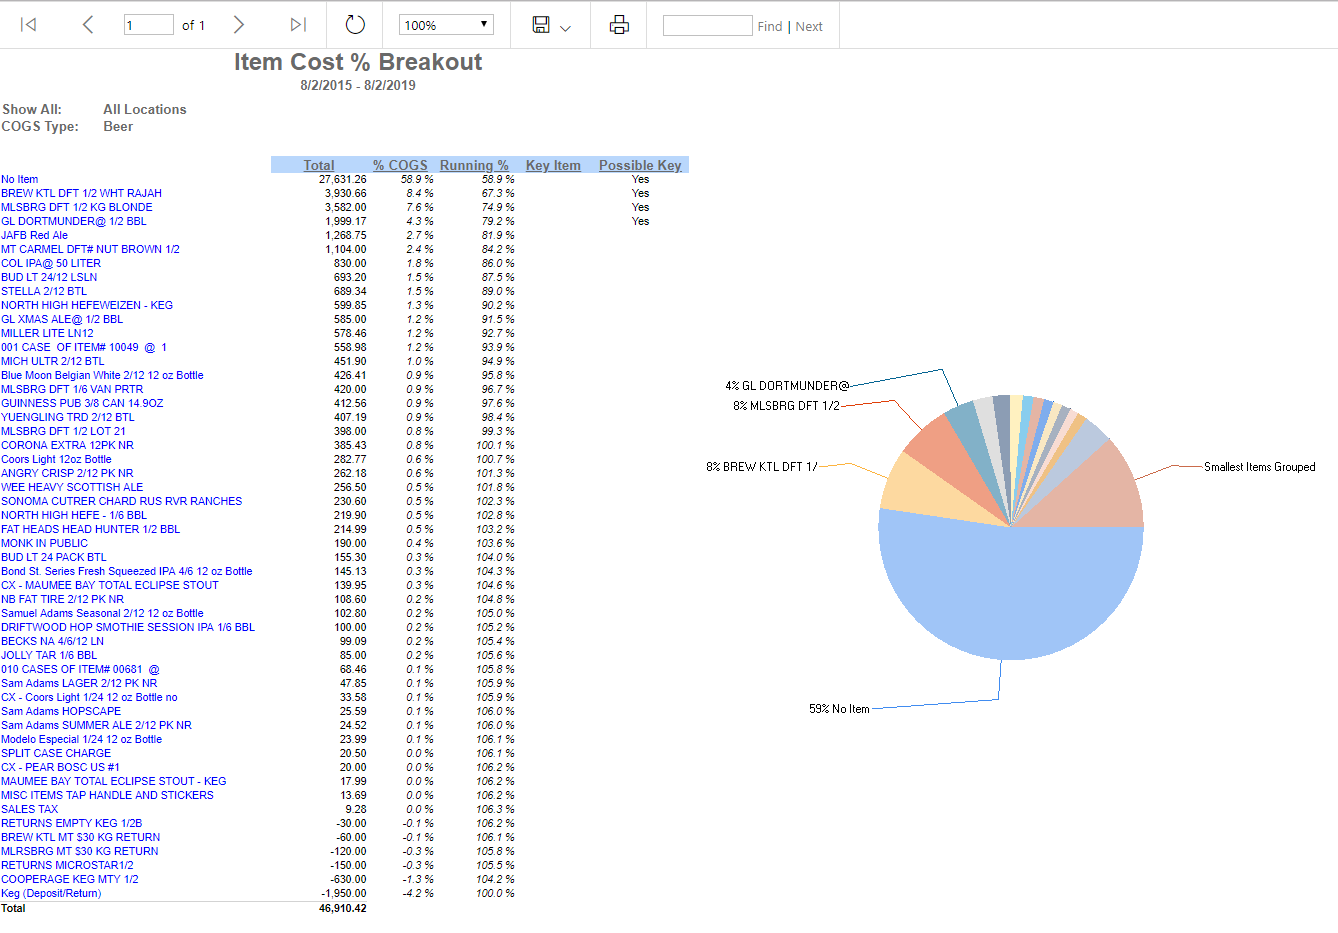Jump to last report page
This screenshot has width=1338, height=933.
tap(298, 25)
